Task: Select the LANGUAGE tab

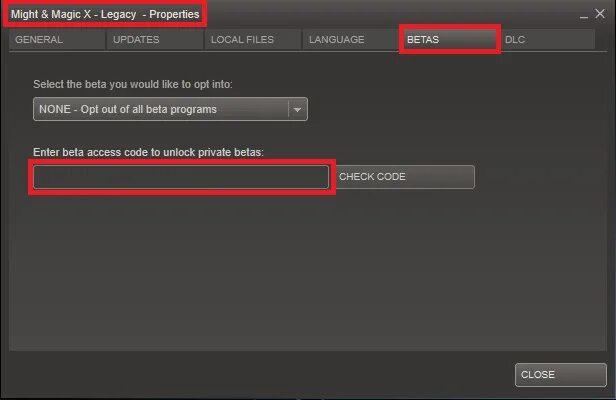Action: point(350,39)
